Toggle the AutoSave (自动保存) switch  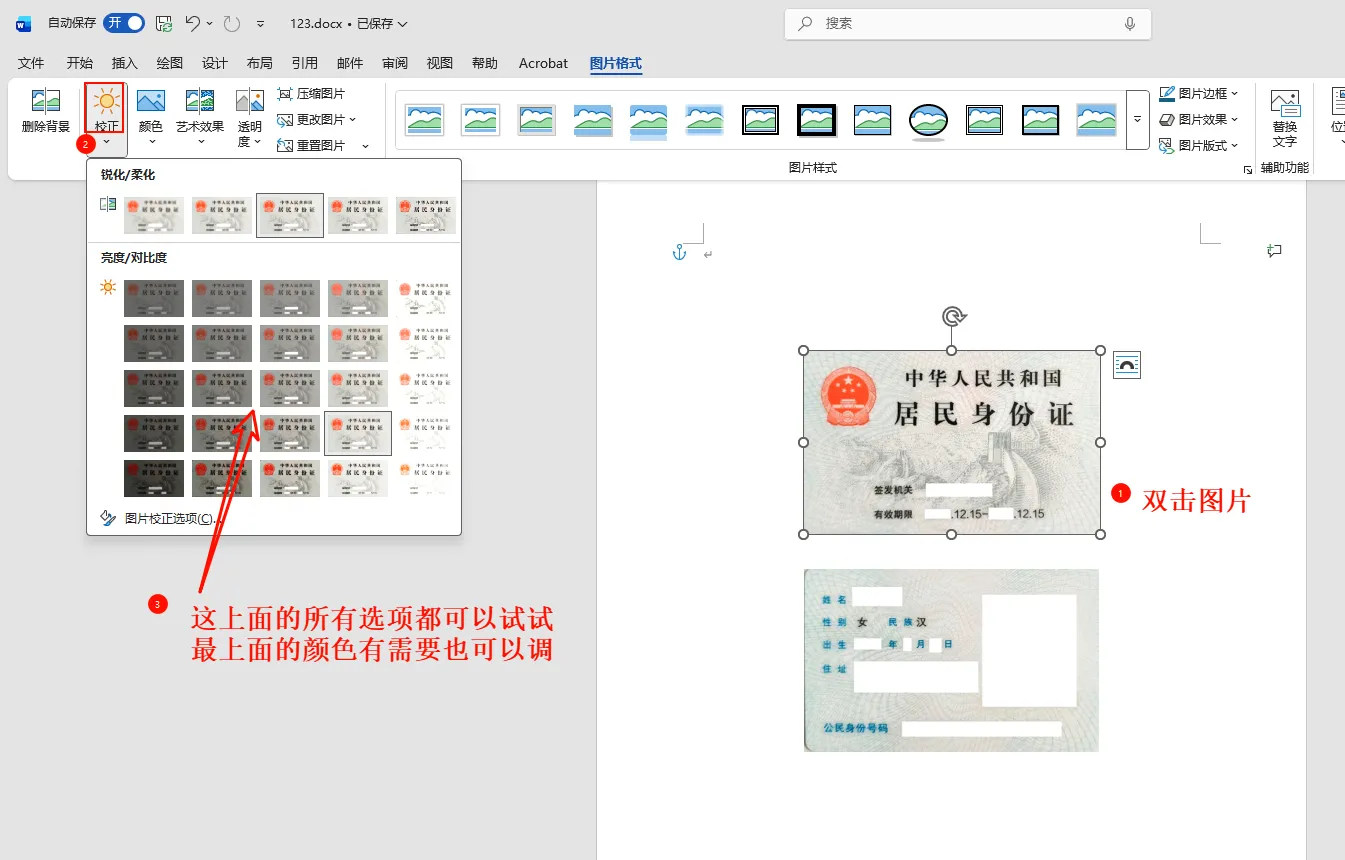pos(124,23)
